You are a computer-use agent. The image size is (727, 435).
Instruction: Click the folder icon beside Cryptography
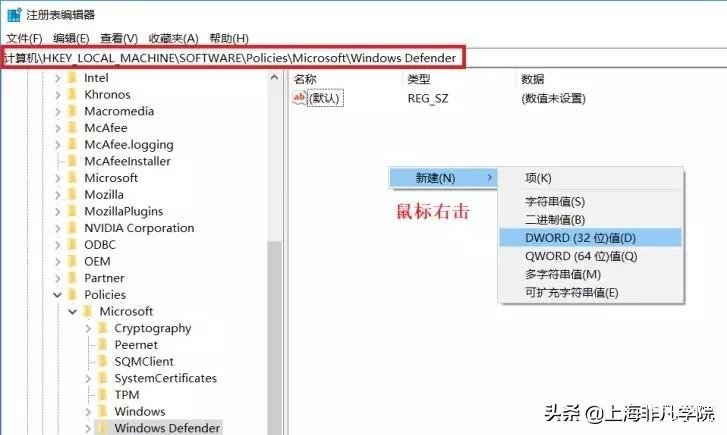pos(103,328)
